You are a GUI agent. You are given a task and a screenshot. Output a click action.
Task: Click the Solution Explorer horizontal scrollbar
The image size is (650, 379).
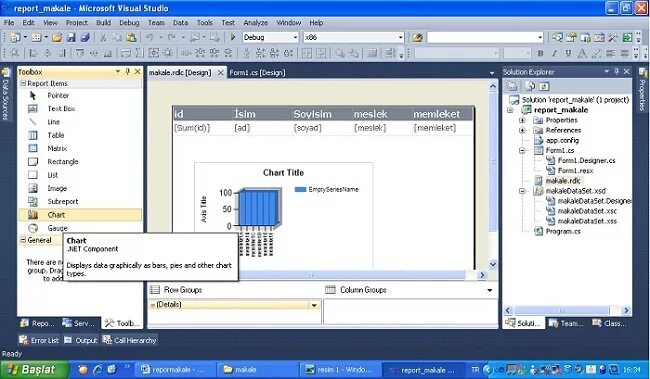pyautogui.click(x=561, y=310)
